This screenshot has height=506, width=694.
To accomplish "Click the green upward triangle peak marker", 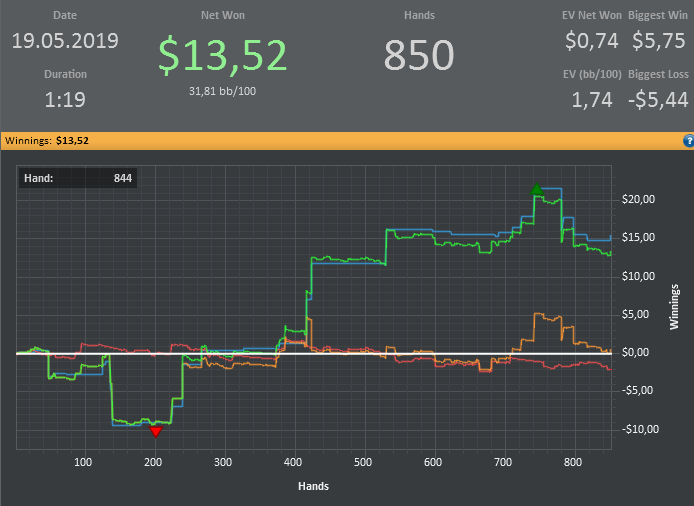I will [536, 189].
